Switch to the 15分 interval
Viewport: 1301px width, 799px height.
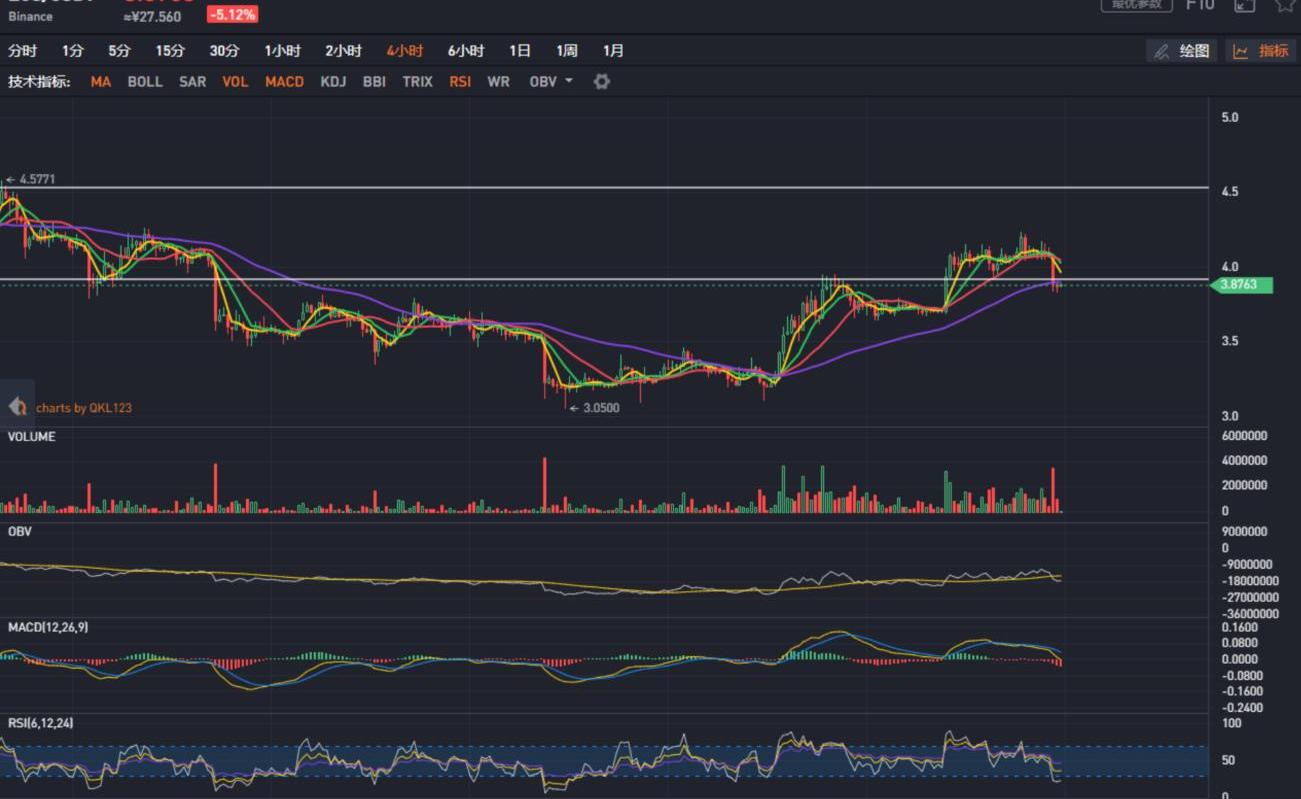pyautogui.click(x=170, y=51)
